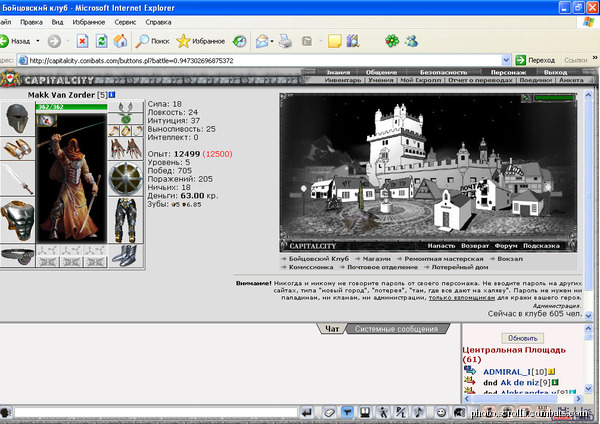Open Search (Поиск) in the toolbar
Viewport: 600px width, 424px height.
(152, 41)
